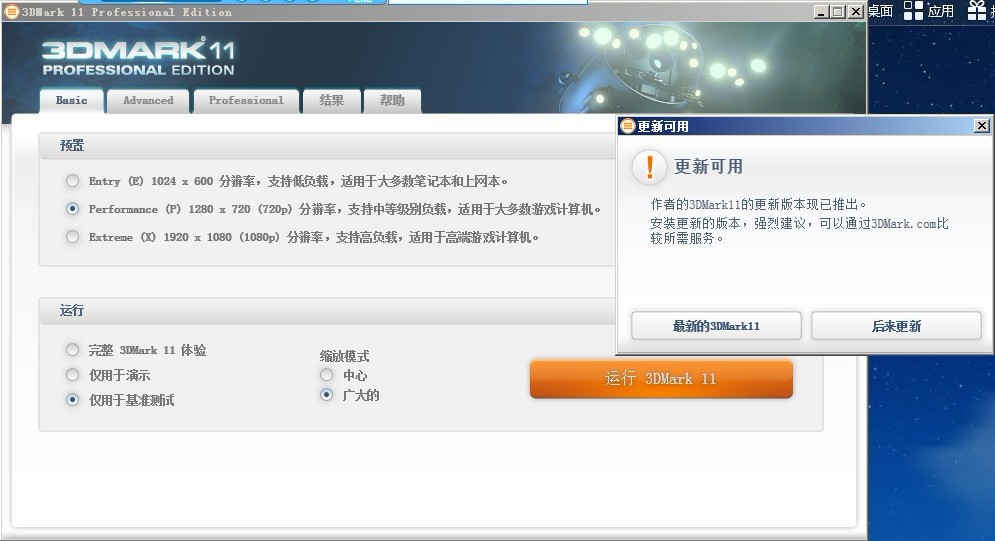995x541 pixels.
Task: Switch to the Advanced tab
Action: click(x=148, y=101)
